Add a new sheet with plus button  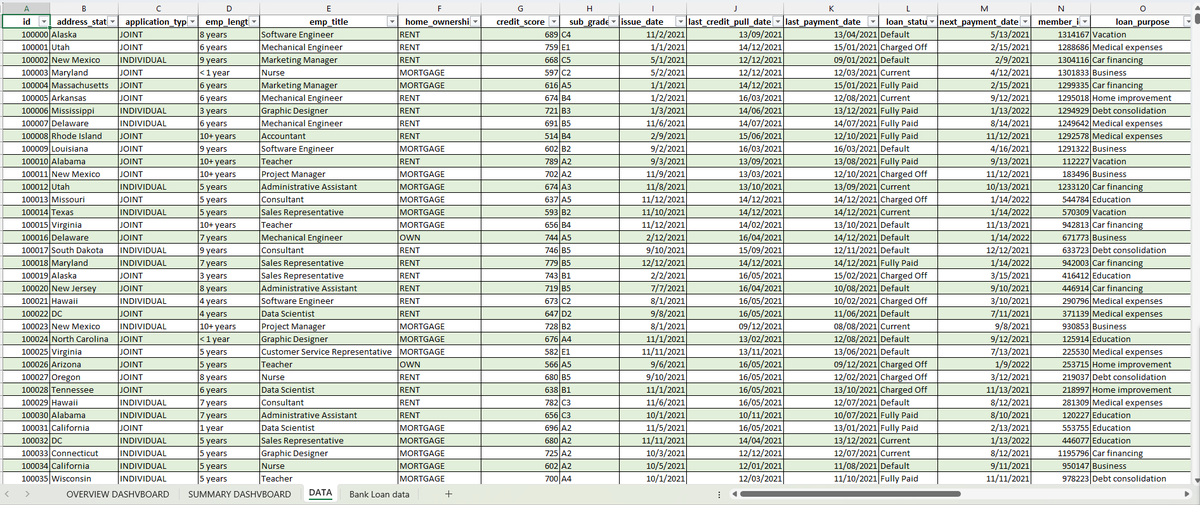click(448, 494)
